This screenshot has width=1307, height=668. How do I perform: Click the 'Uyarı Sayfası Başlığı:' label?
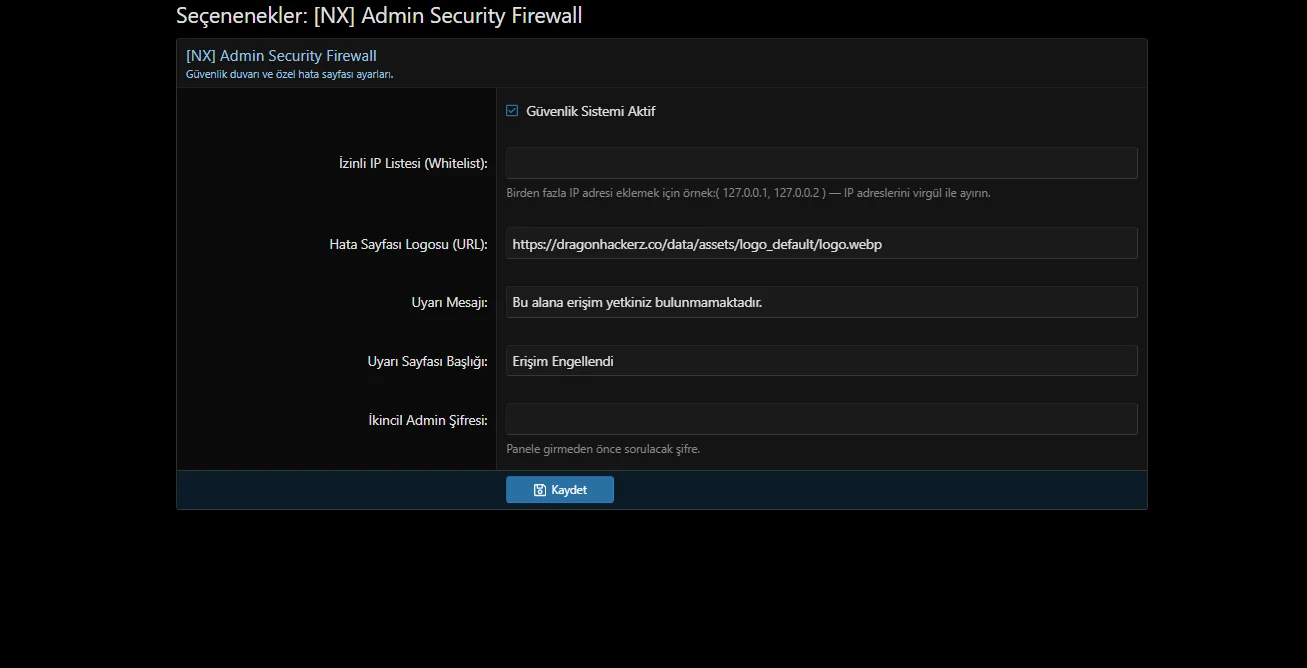tap(427, 361)
